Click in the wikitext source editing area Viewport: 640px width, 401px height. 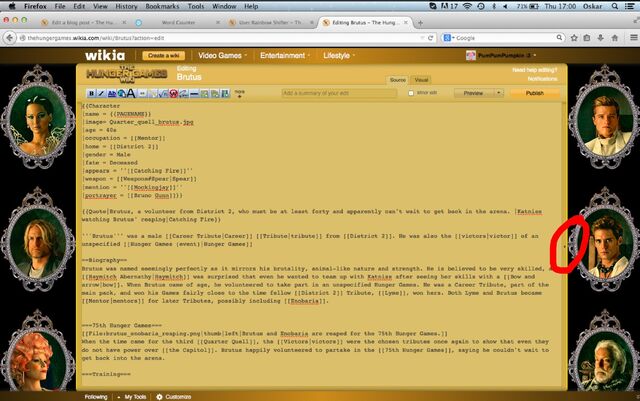pyautogui.click(x=322, y=243)
